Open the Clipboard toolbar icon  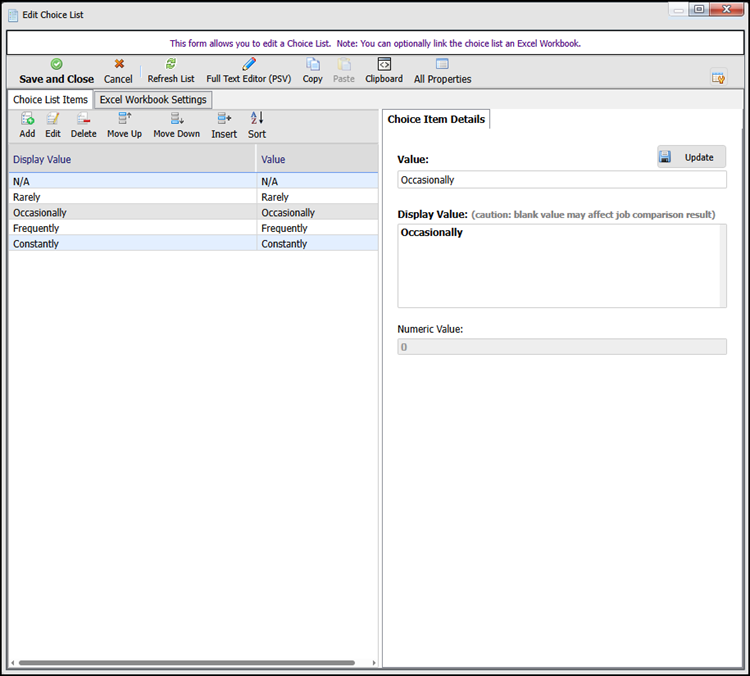coord(384,64)
